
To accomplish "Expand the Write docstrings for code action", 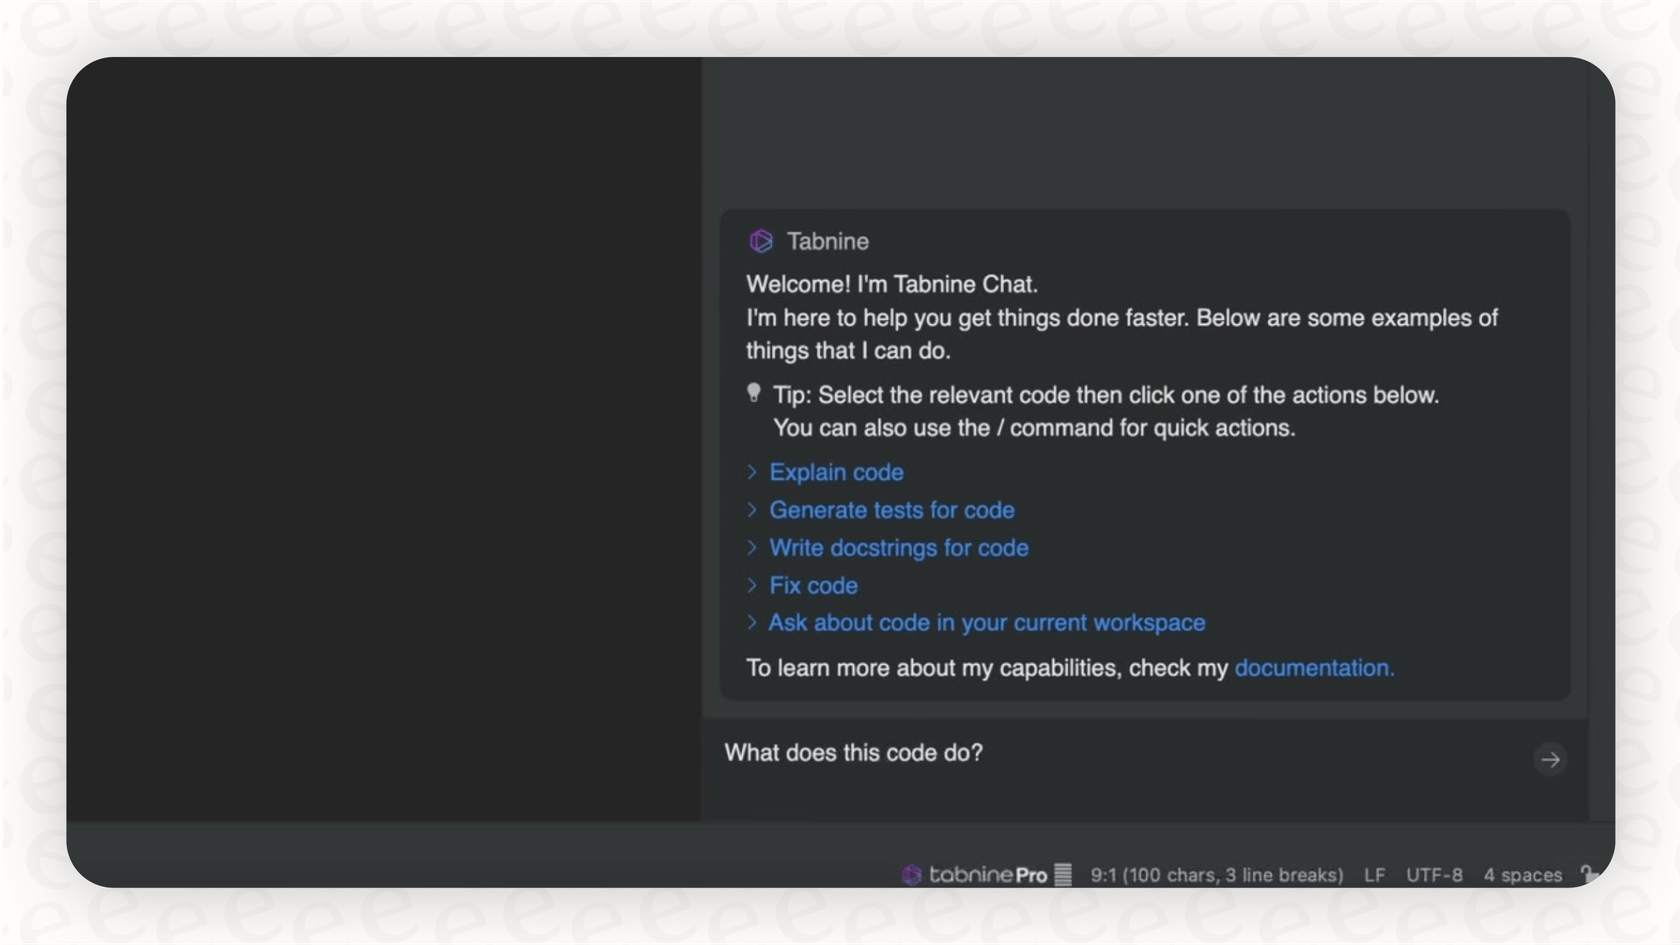I will click(897, 548).
